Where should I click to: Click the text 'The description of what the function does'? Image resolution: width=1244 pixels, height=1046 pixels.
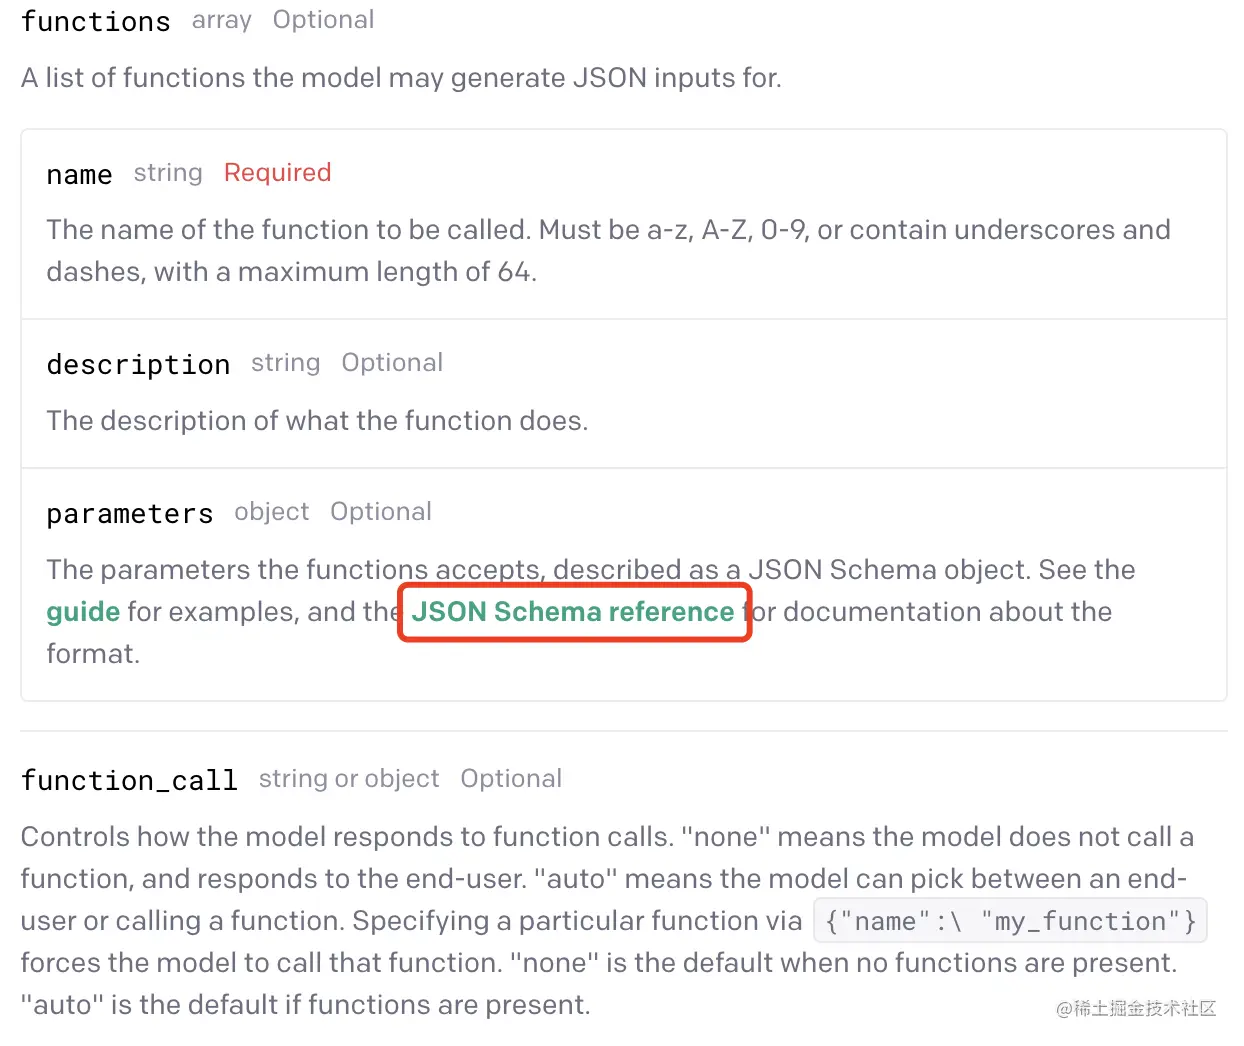[x=317, y=421]
